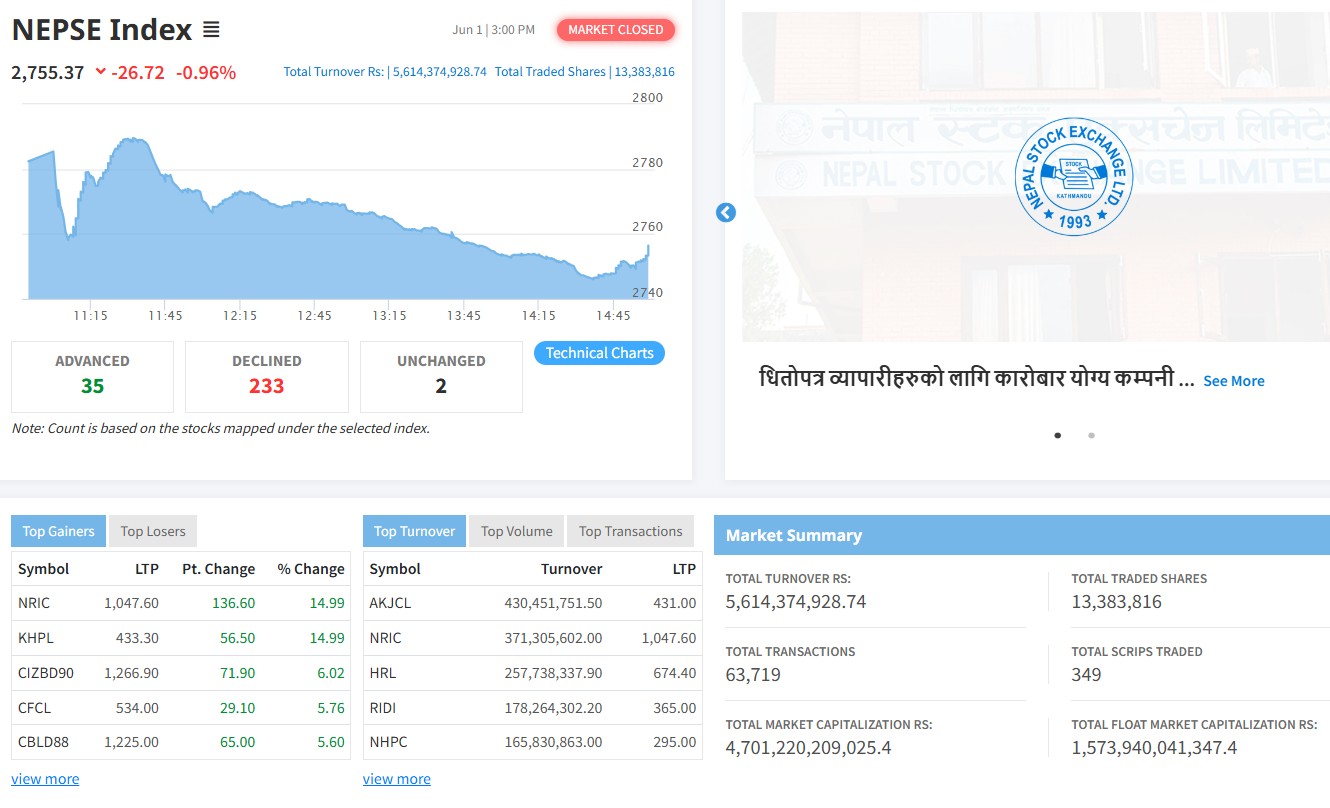Click the % Change column header
The image size is (1330, 808).
point(311,569)
